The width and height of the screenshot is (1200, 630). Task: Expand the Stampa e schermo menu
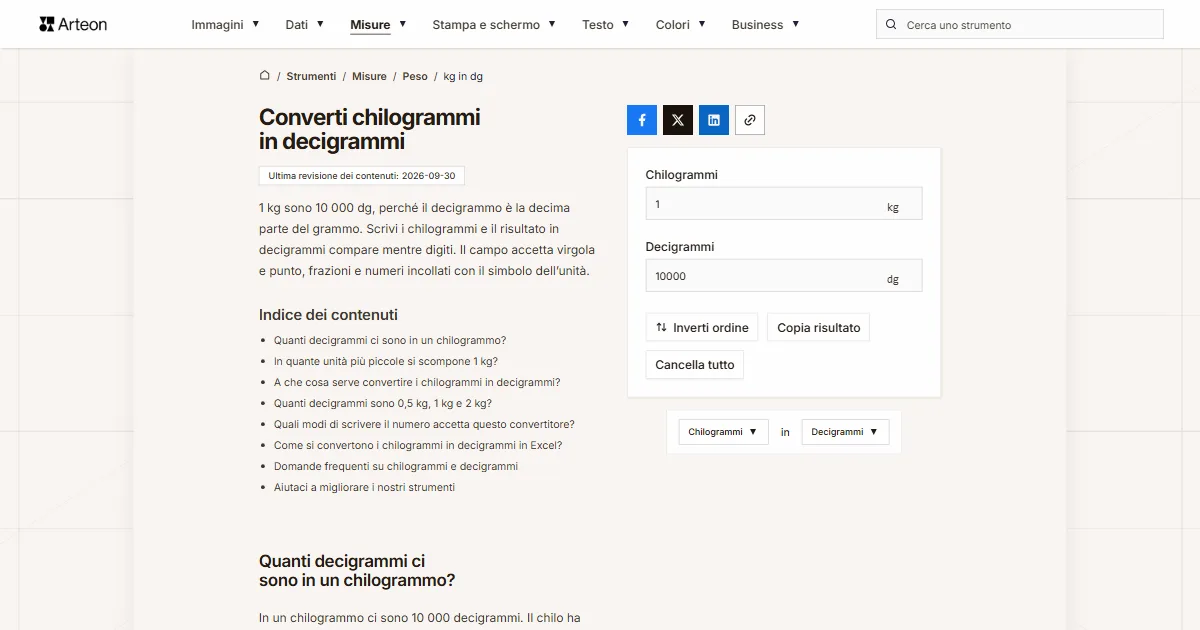pyautogui.click(x=494, y=24)
